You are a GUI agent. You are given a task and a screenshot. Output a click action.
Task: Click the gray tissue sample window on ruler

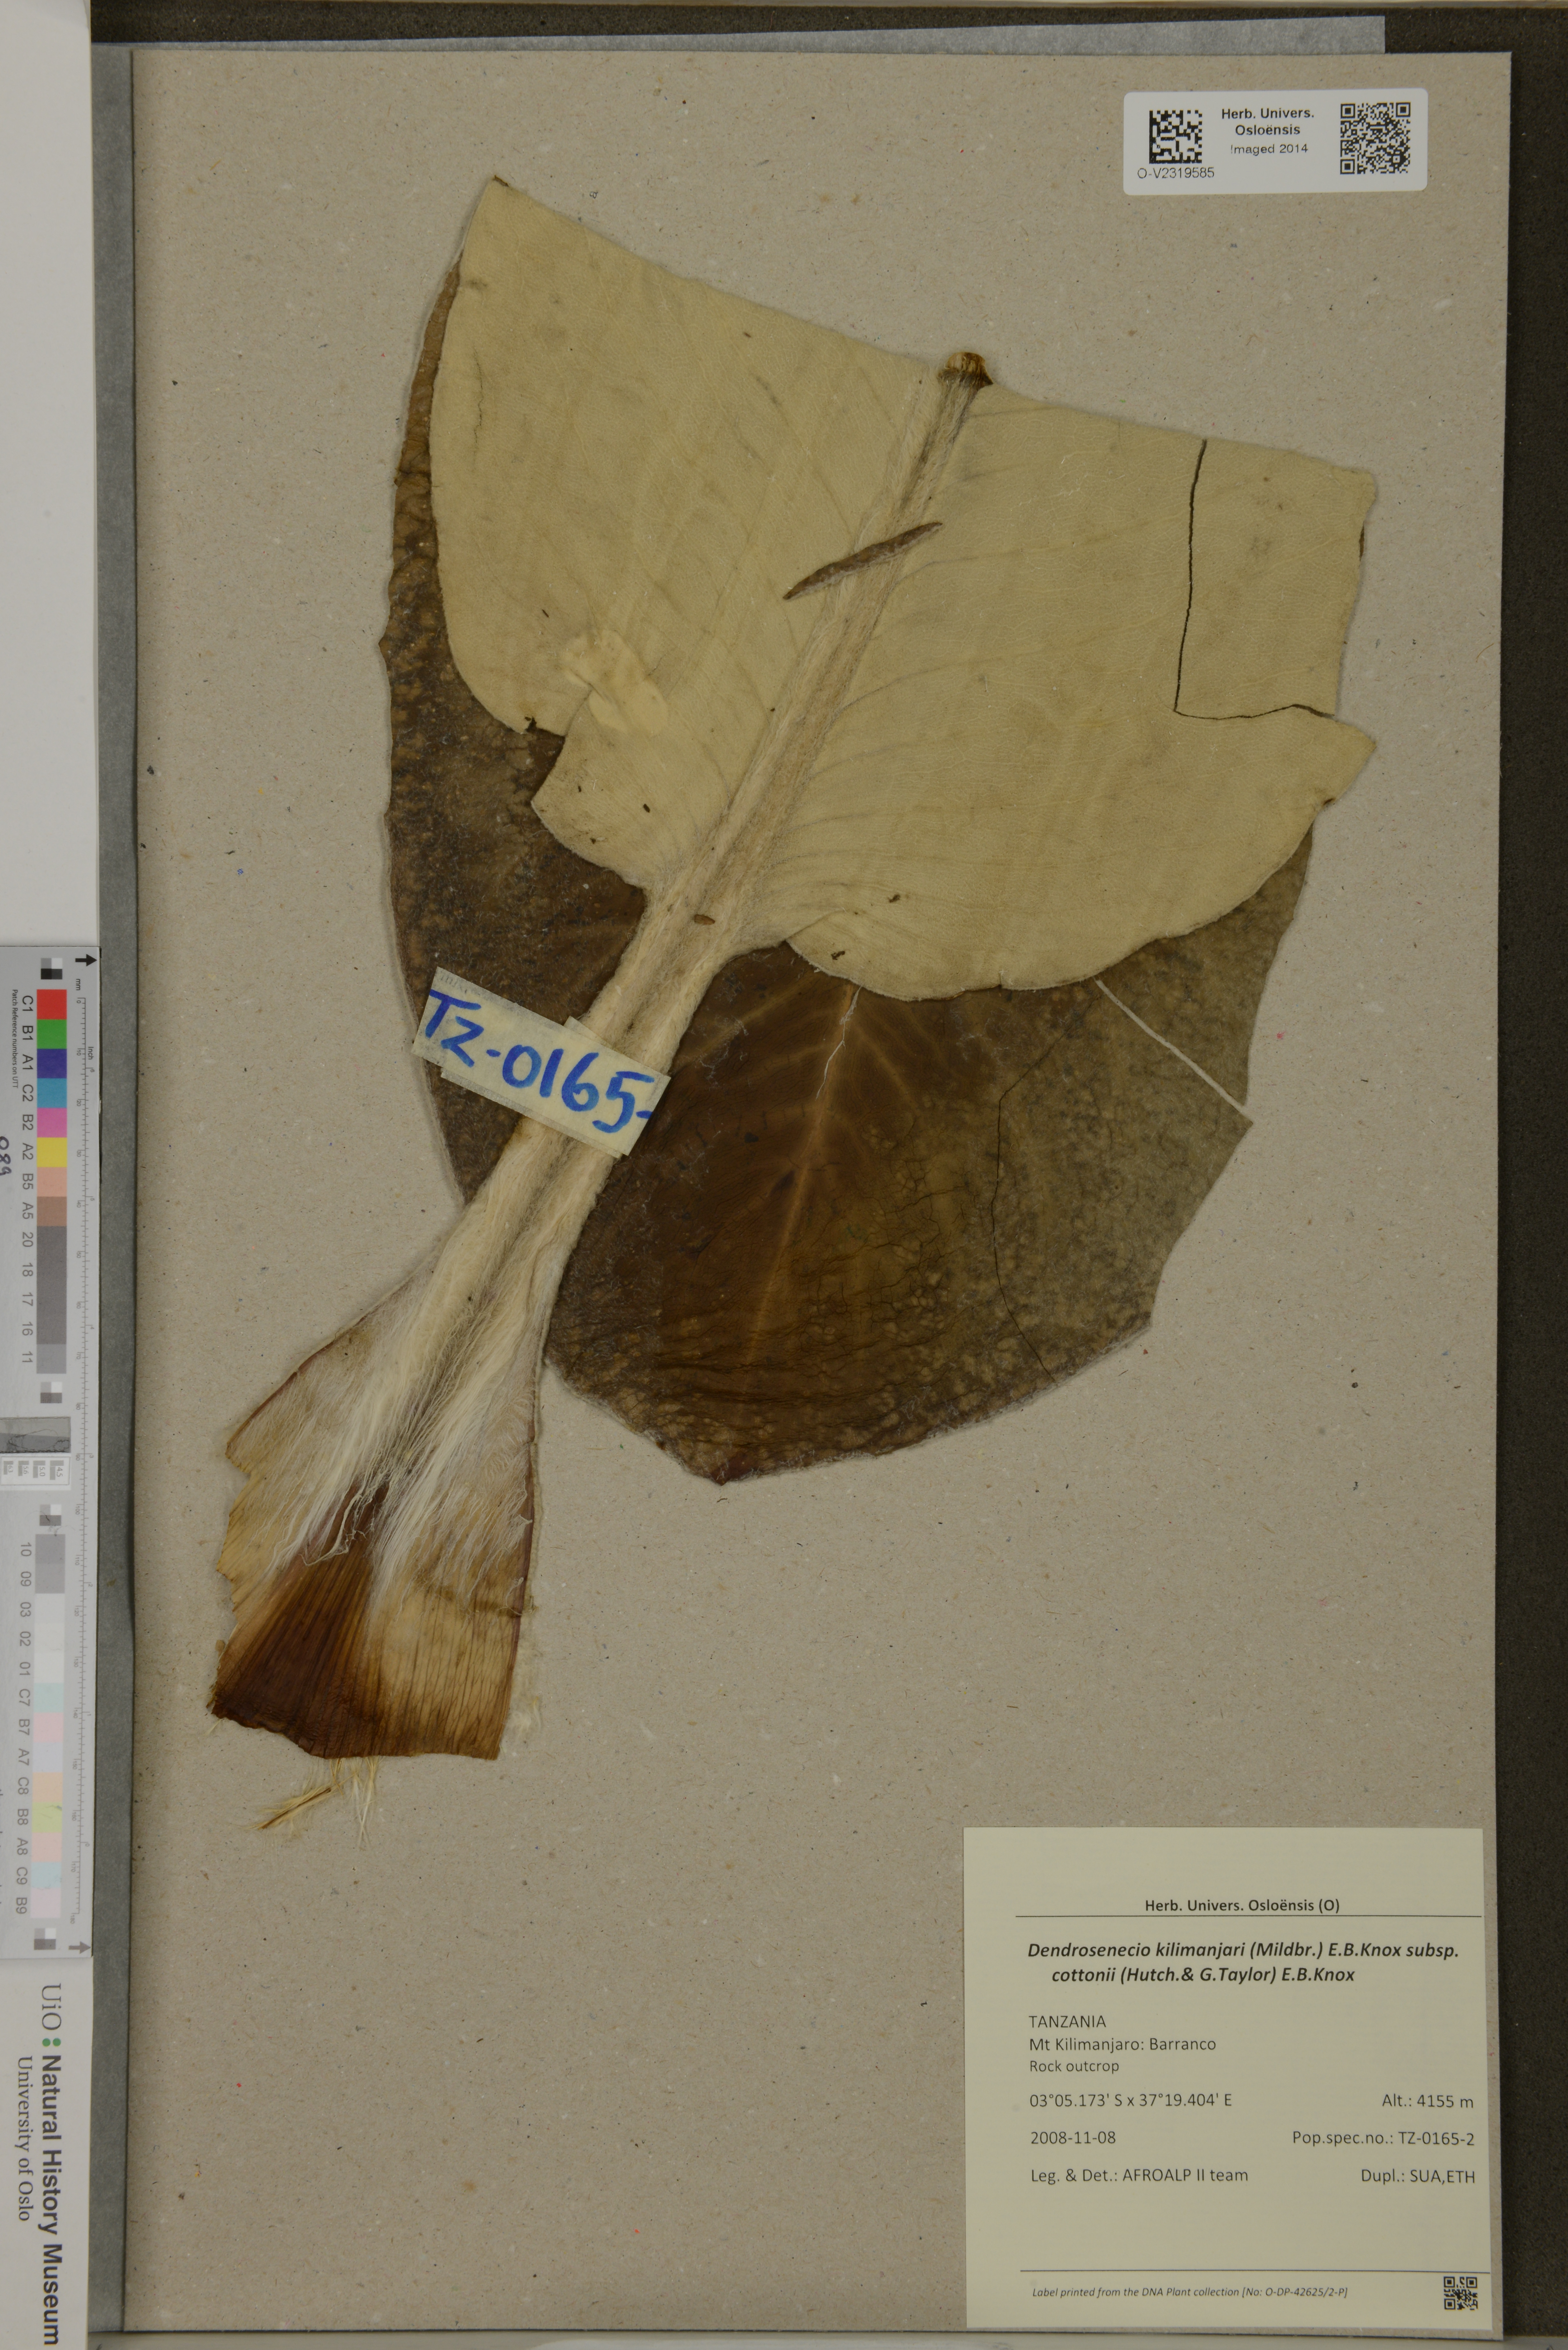click(x=35, y=1435)
